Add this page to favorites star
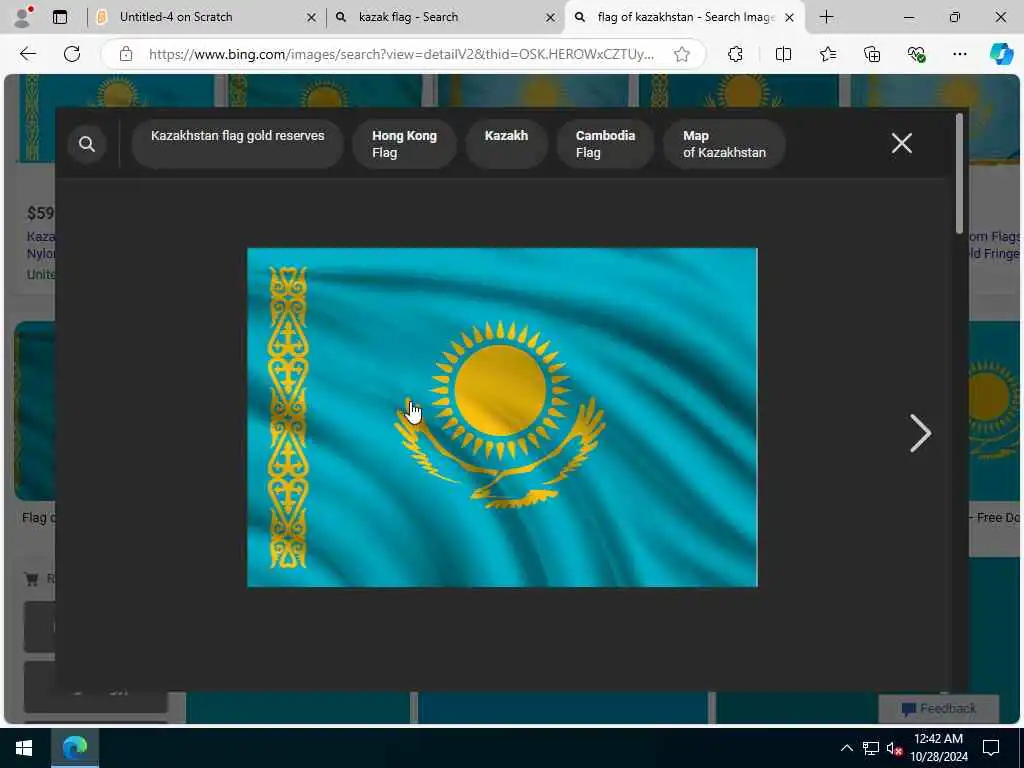This screenshot has height=768, width=1024. coord(682,54)
